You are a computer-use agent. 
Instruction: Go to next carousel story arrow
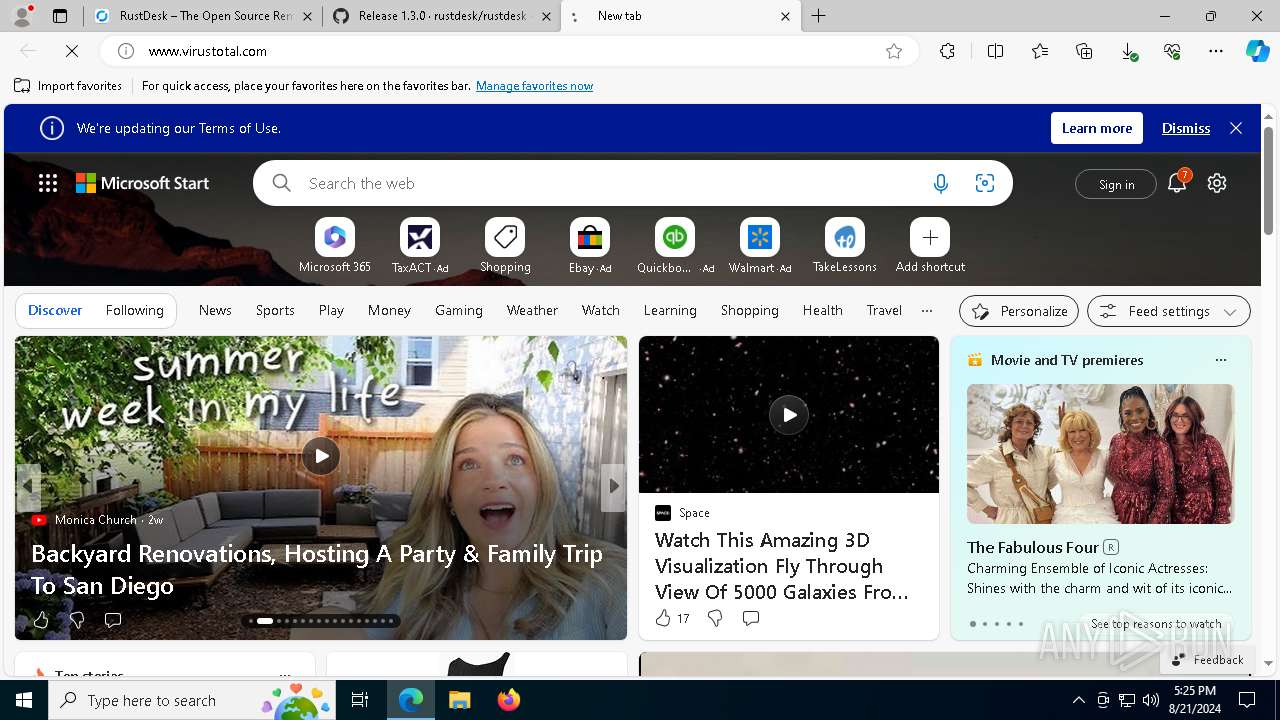[x=614, y=486]
